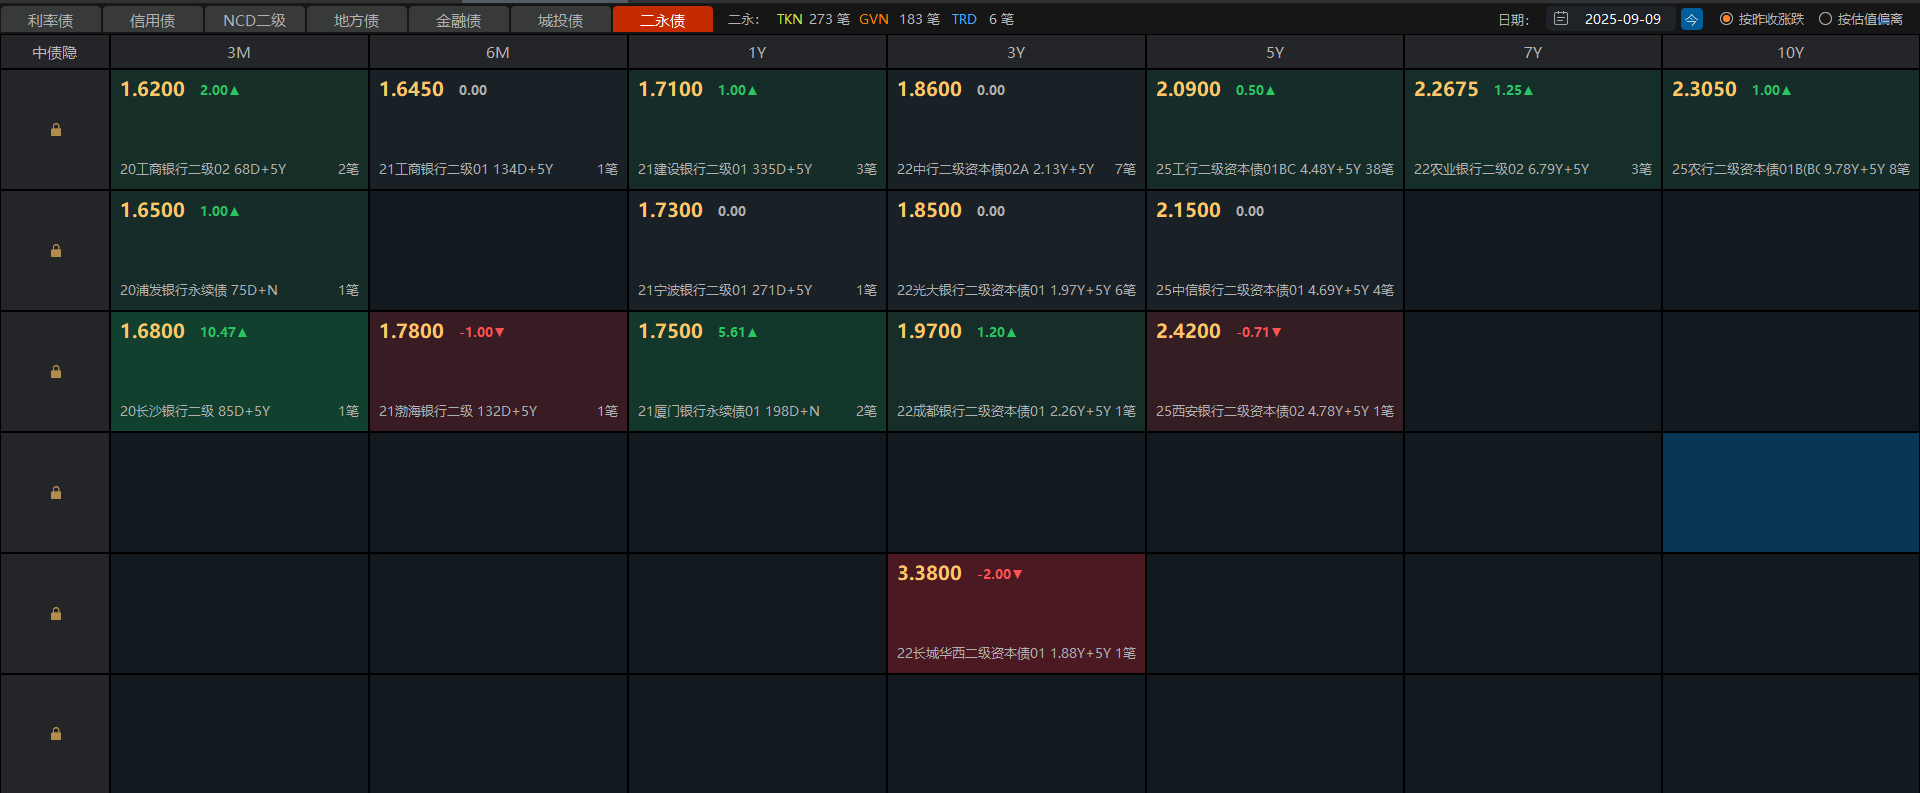Click the 1.6200 yield value

click(x=152, y=89)
